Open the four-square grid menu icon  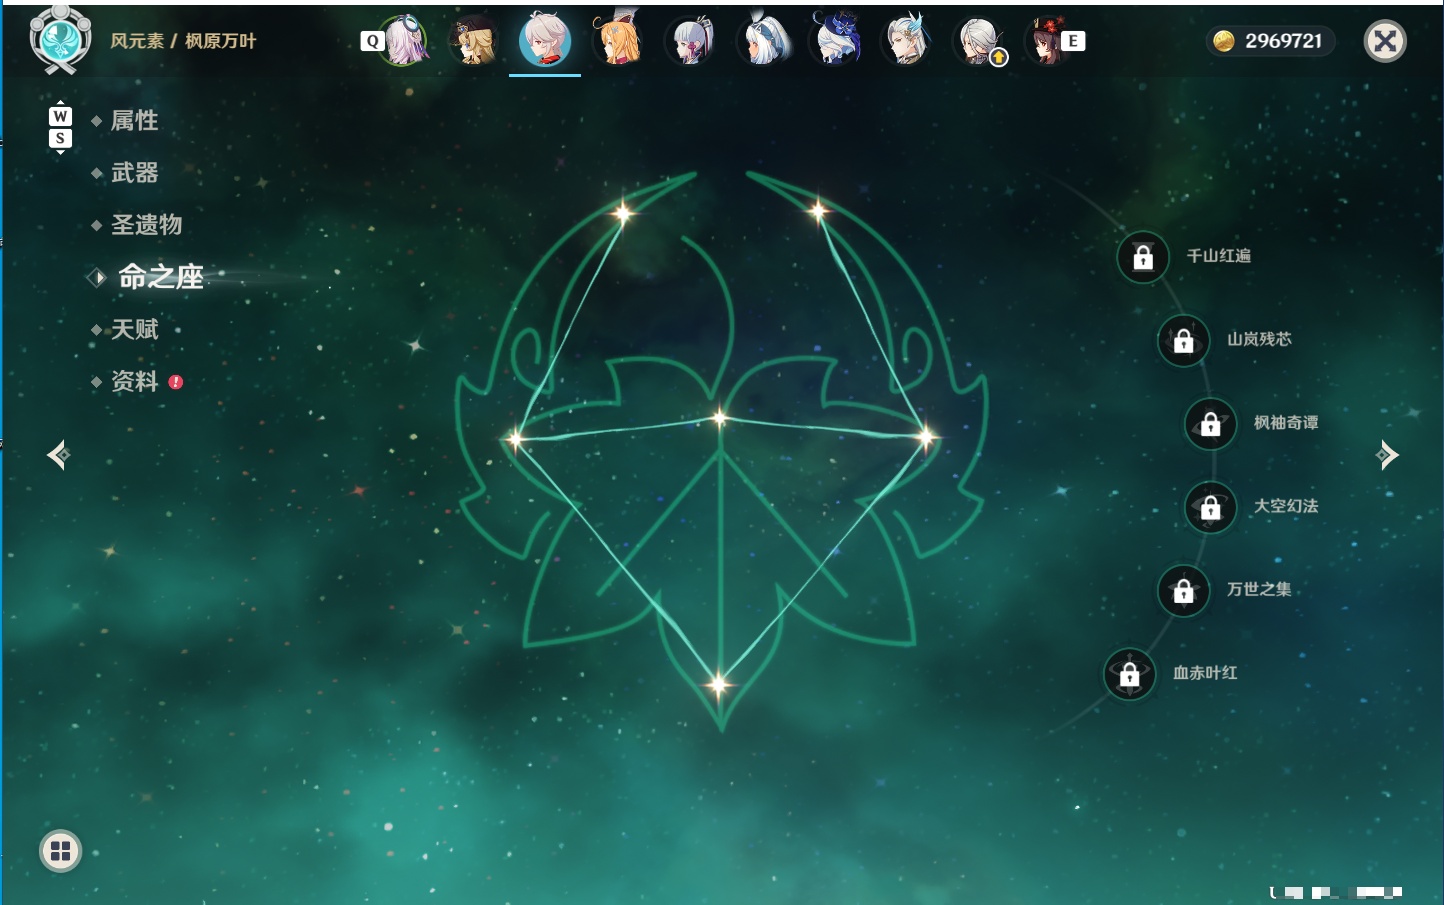pyautogui.click(x=60, y=851)
